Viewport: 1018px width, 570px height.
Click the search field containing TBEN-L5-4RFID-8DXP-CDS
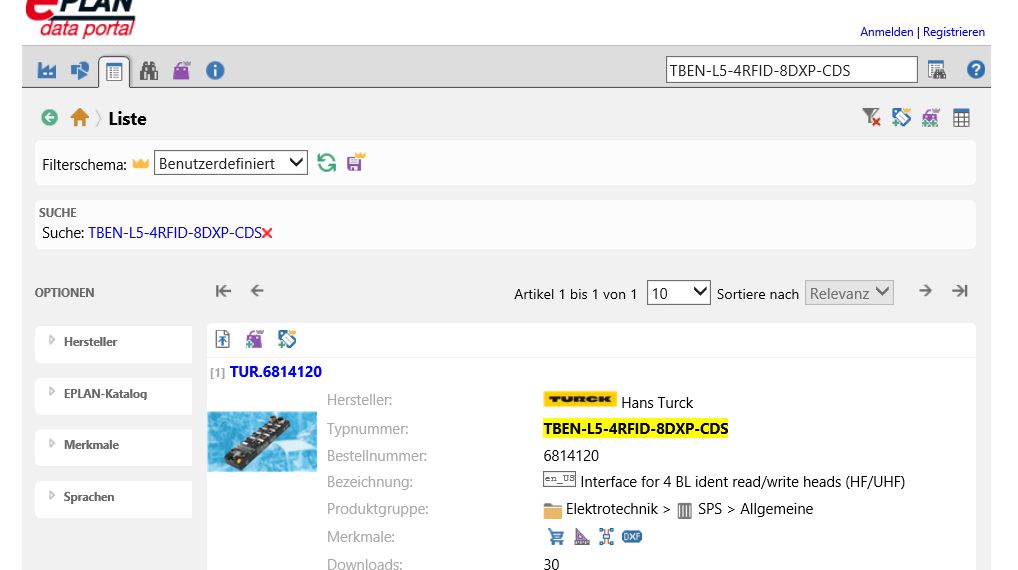791,69
